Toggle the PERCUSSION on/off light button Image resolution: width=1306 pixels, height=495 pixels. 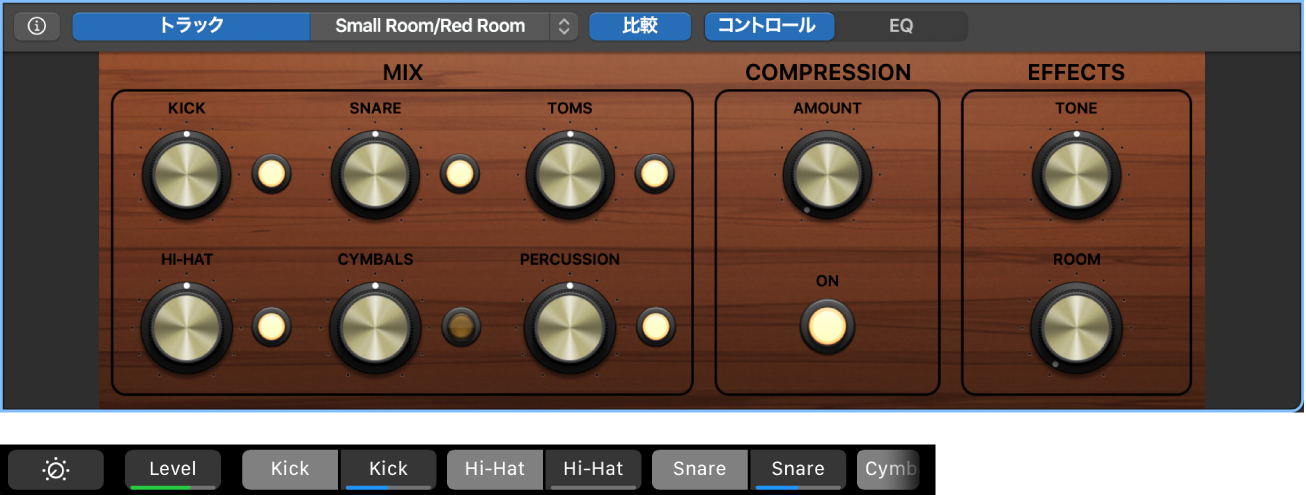(x=654, y=326)
